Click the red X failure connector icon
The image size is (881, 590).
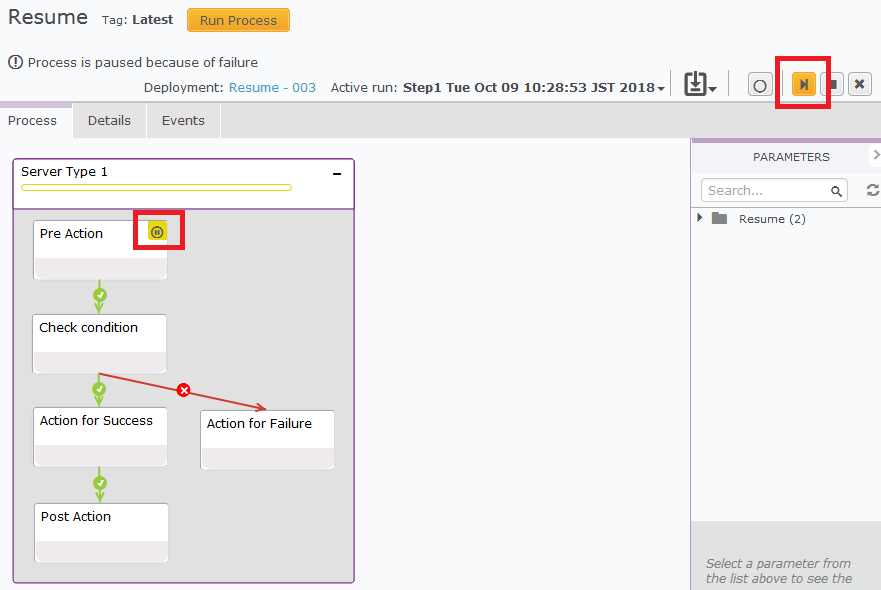[183, 390]
